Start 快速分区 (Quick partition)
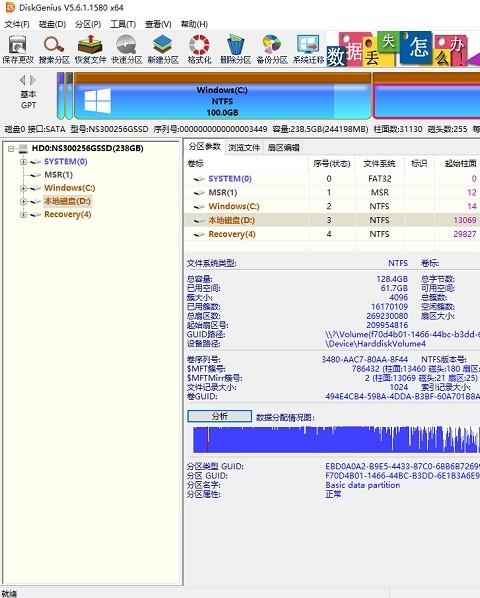 pyautogui.click(x=126, y=49)
